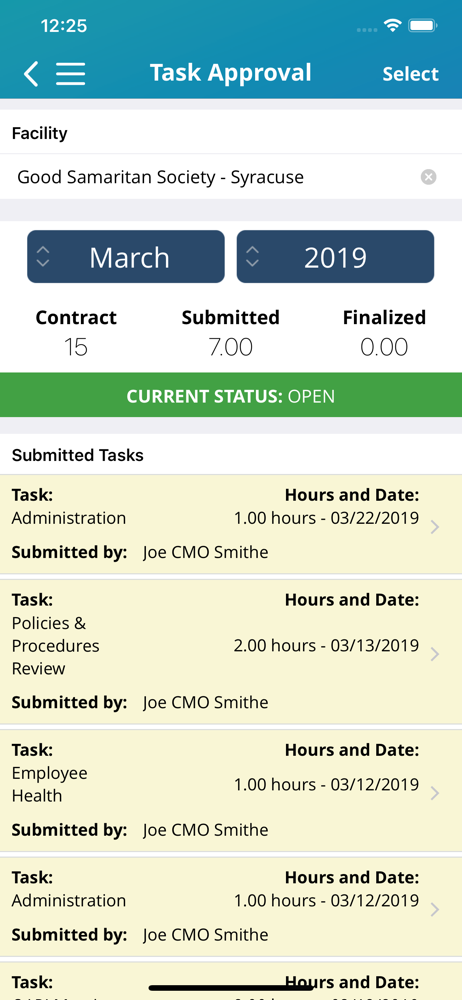Open the March month picker
The height and width of the screenshot is (1000, 462).
click(126, 256)
